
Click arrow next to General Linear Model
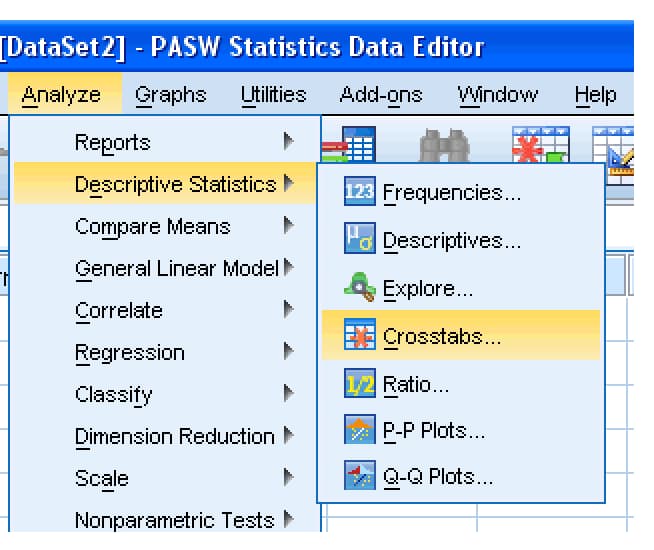289,267
